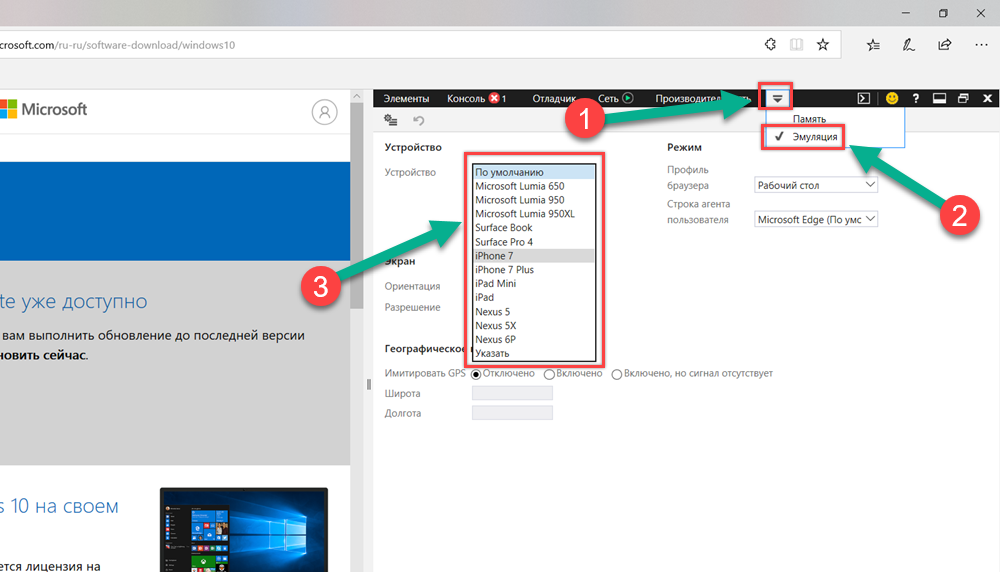This screenshot has height=572, width=1000.
Task: Close the DevTools panel
Action: [x=987, y=98]
